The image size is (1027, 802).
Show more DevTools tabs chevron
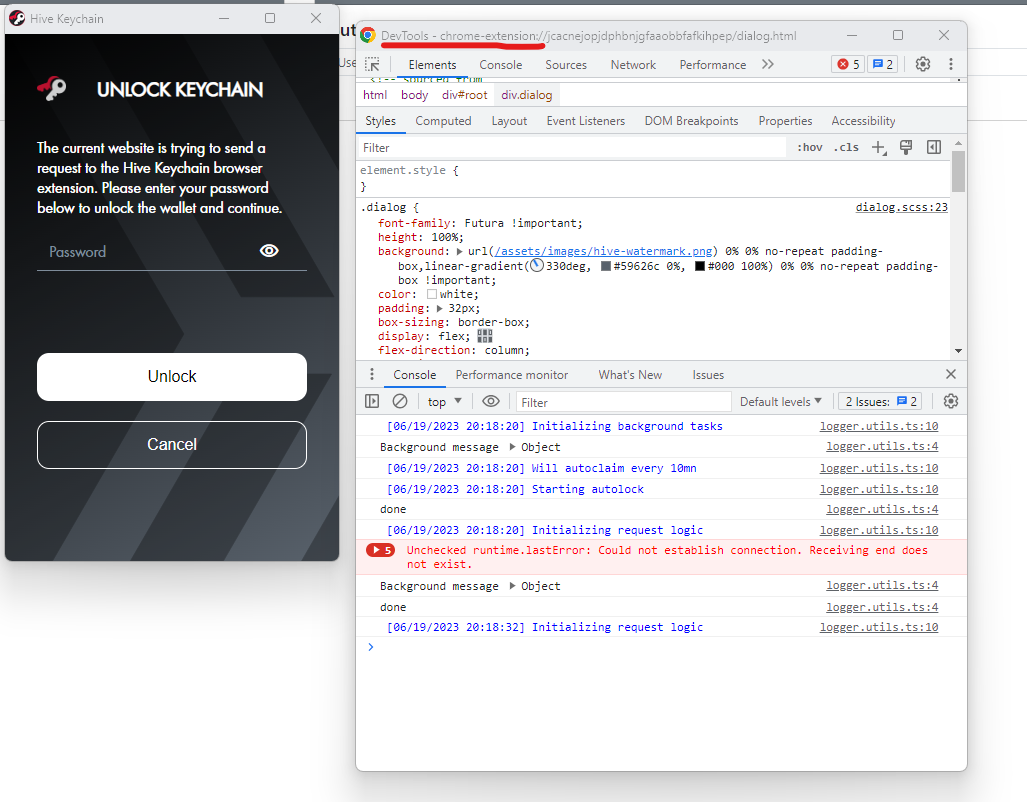pyautogui.click(x=768, y=64)
